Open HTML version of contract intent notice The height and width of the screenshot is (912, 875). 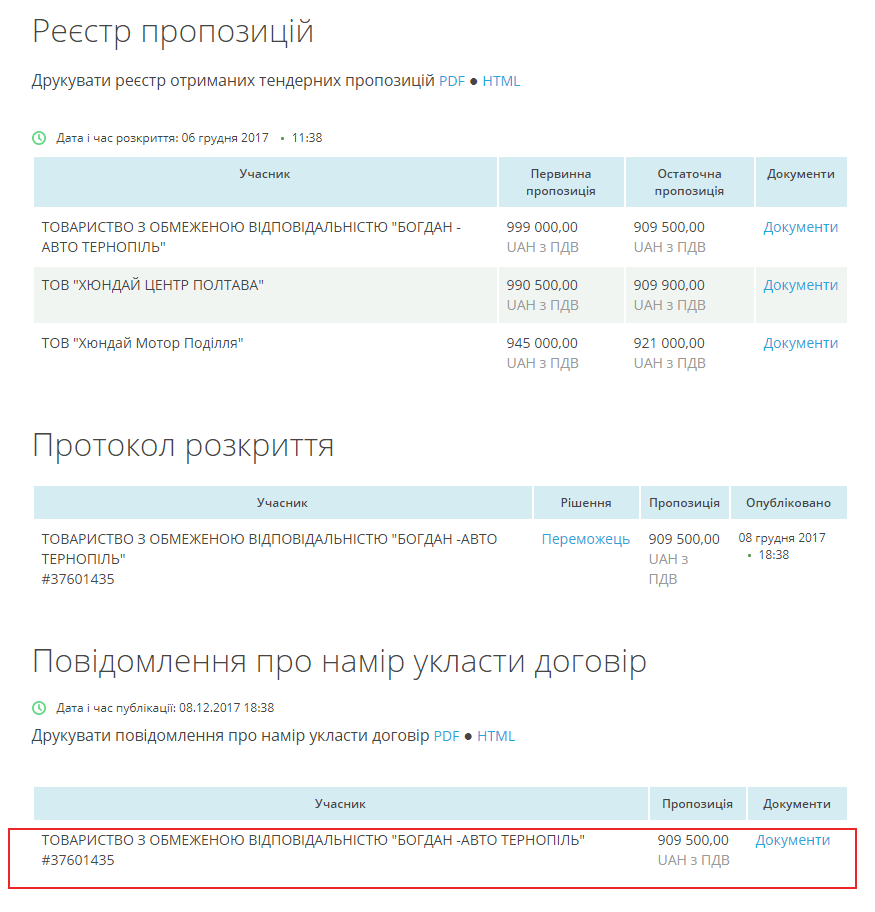click(496, 736)
